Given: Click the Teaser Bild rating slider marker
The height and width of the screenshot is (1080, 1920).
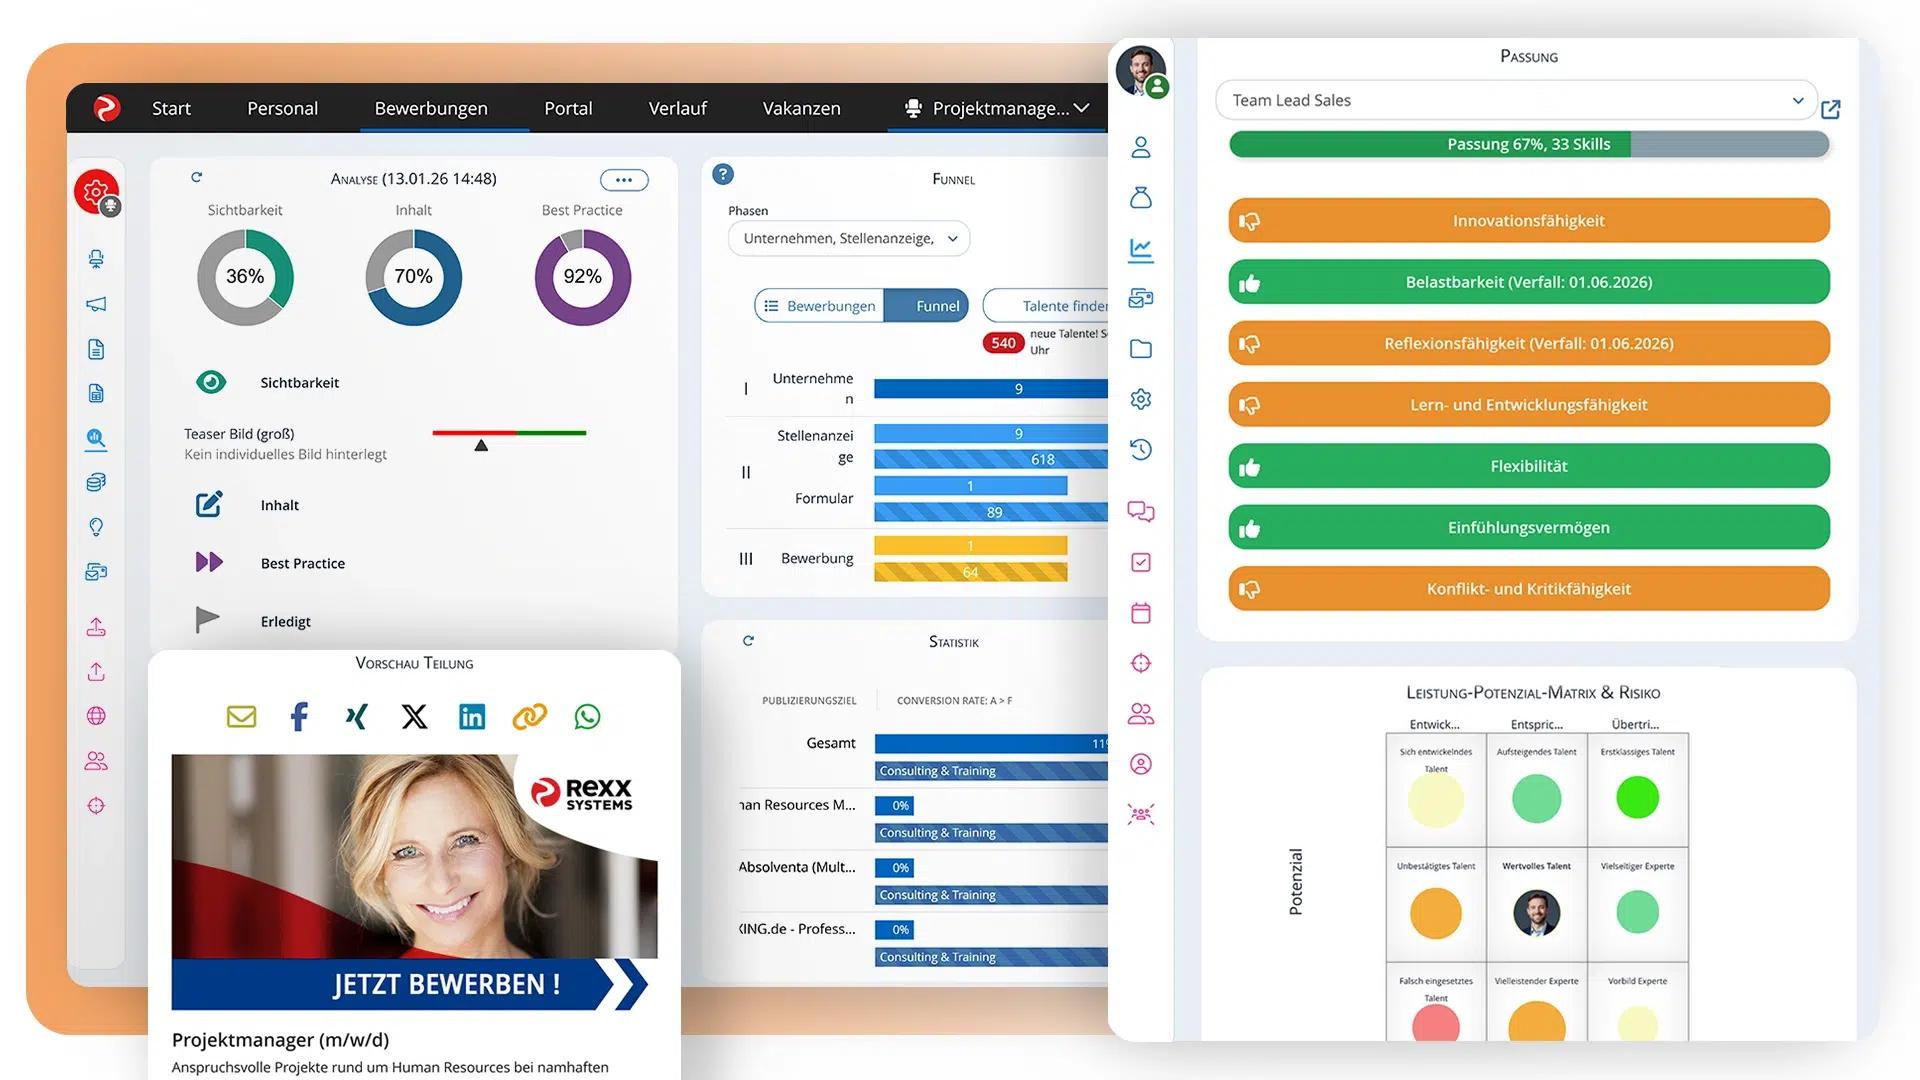Looking at the screenshot, I should pos(481,445).
